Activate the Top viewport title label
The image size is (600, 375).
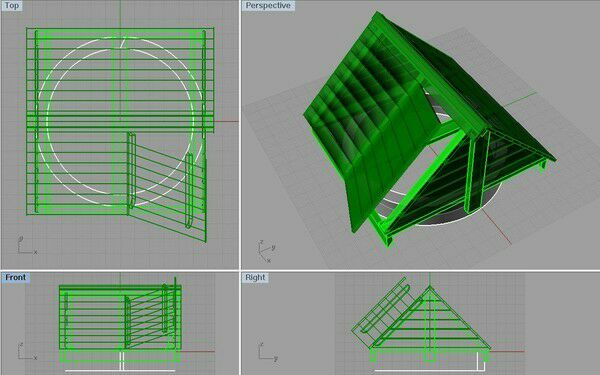(x=11, y=5)
